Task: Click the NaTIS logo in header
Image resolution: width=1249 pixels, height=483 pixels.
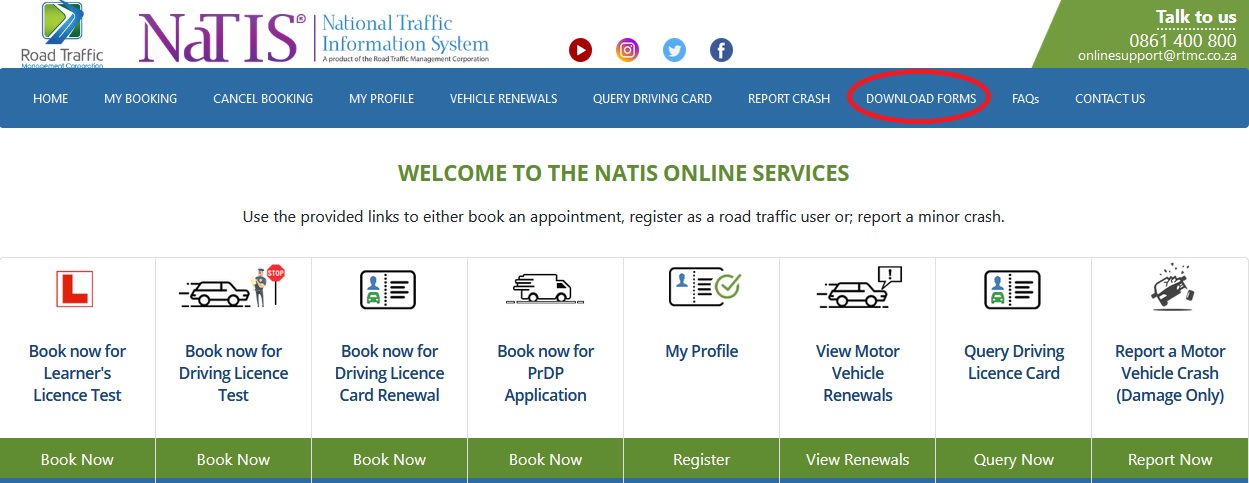Action: (x=222, y=38)
